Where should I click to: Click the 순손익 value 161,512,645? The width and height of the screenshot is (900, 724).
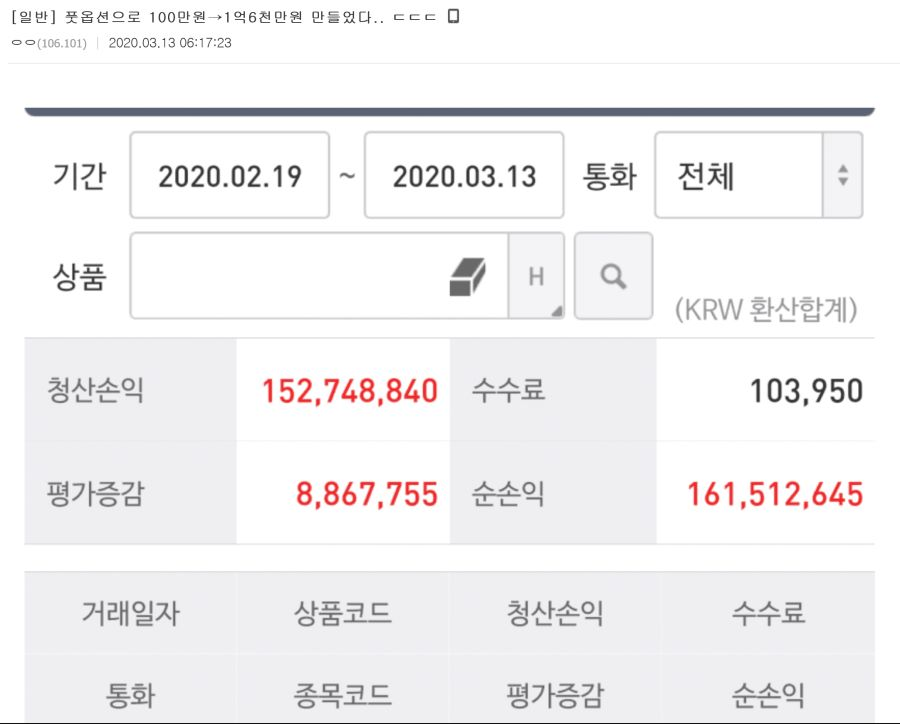coord(775,494)
